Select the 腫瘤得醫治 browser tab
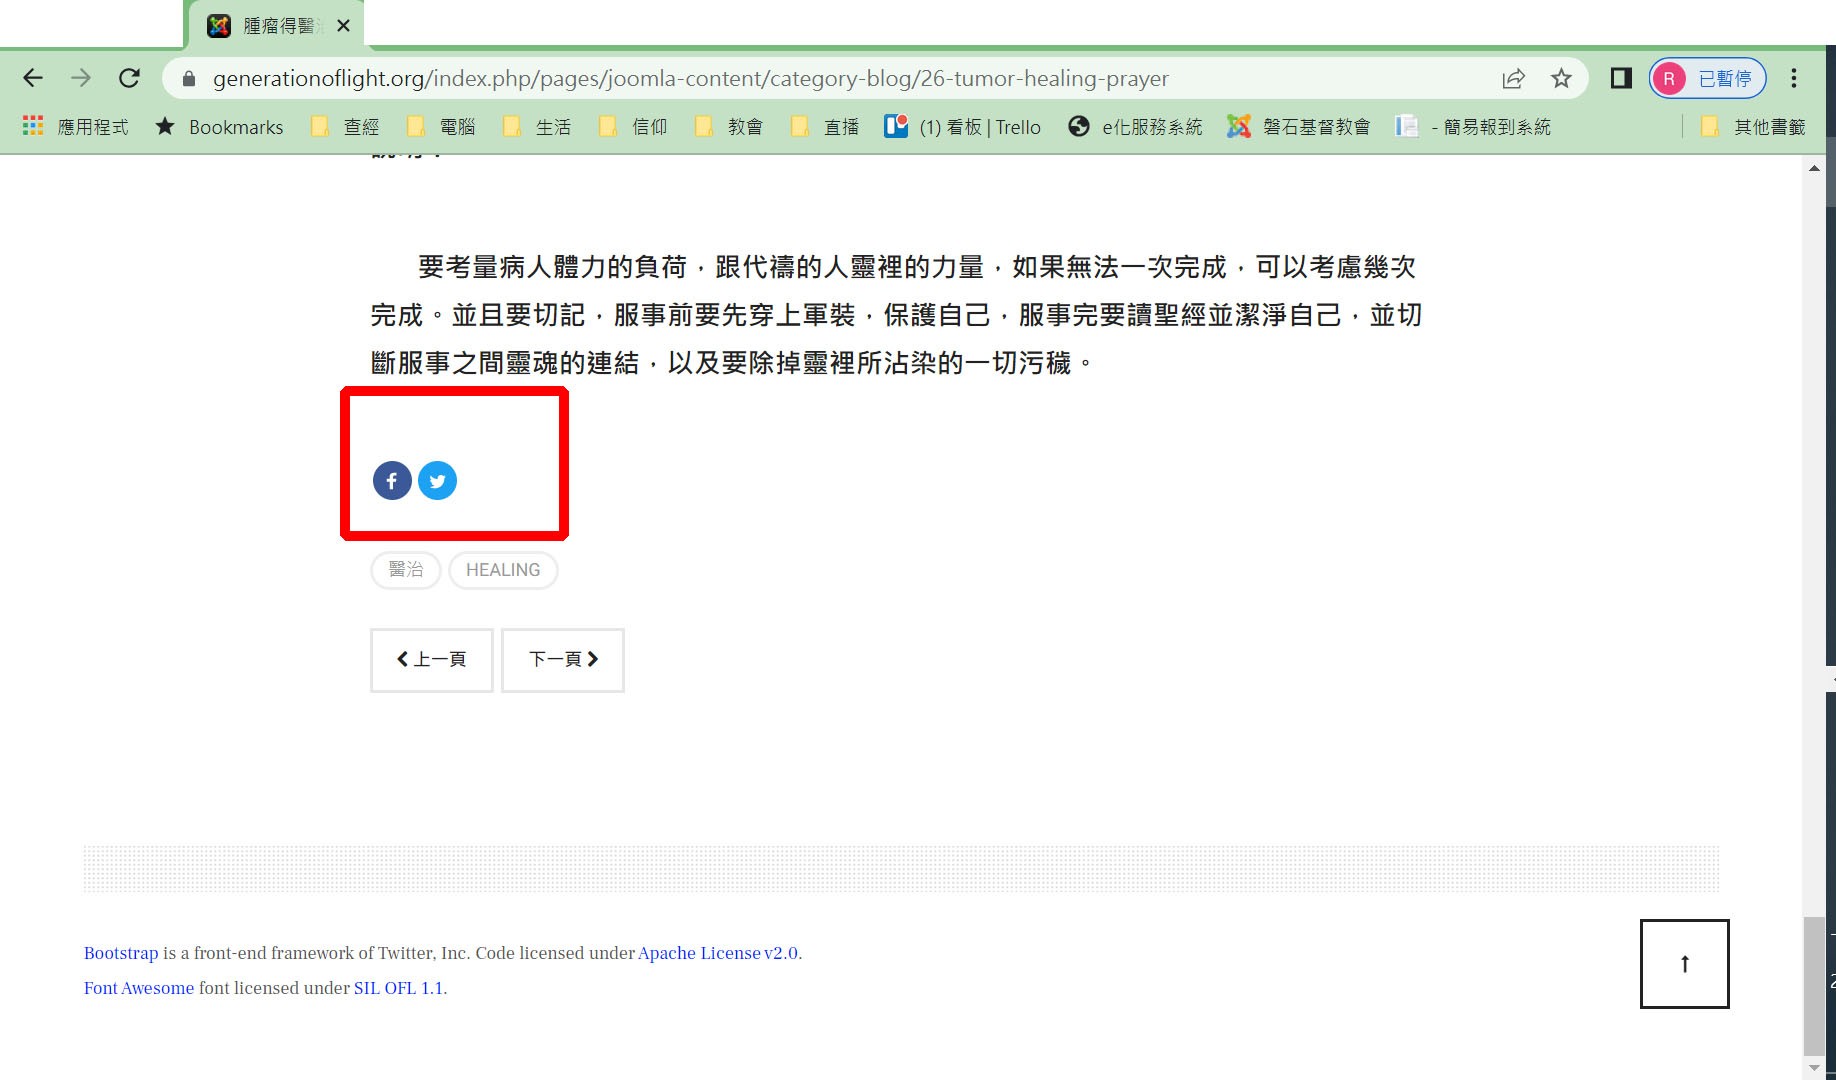The height and width of the screenshot is (1080, 1836). click(x=275, y=26)
